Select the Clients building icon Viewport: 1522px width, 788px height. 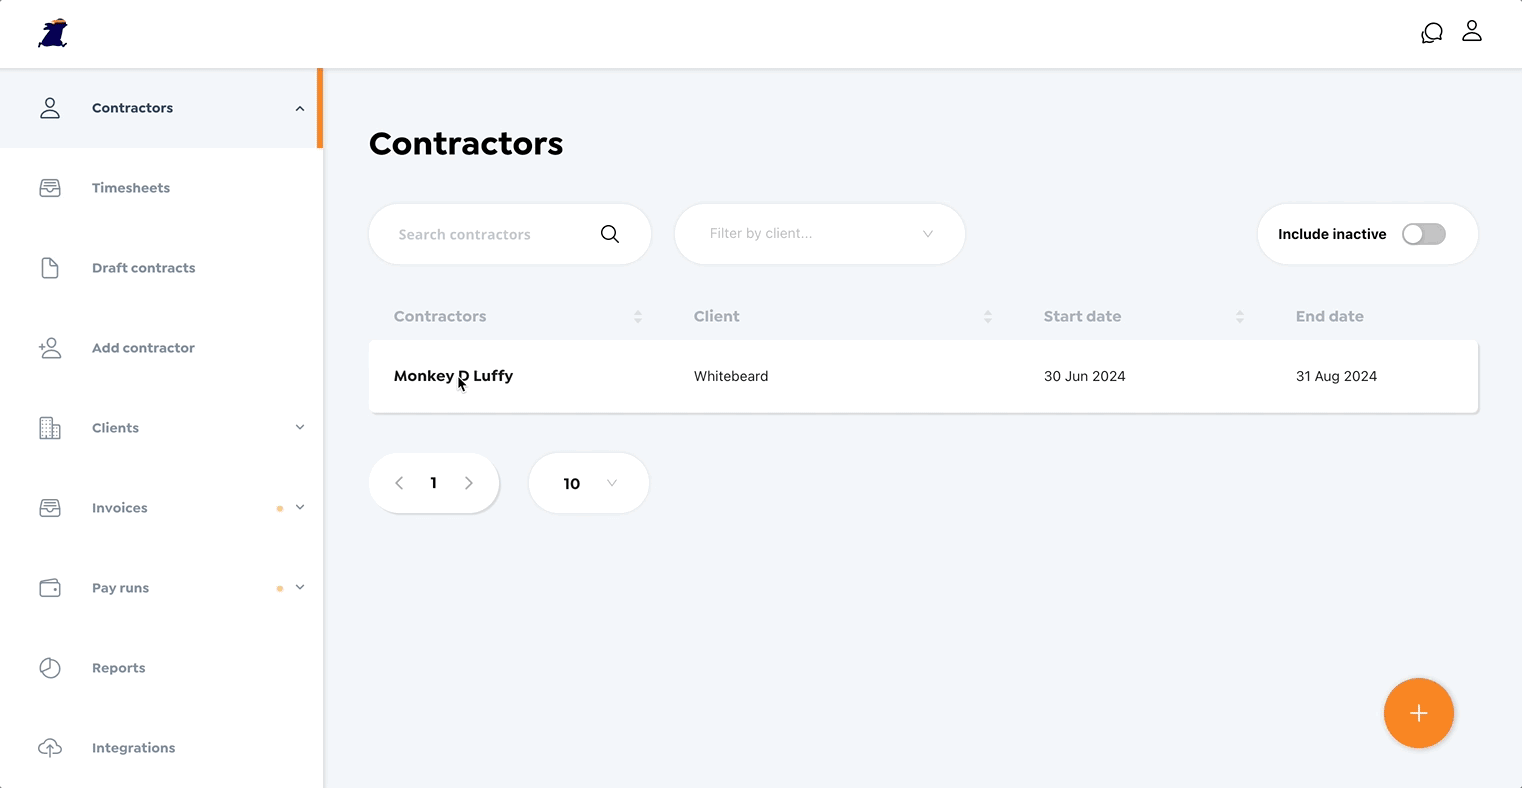[50, 427]
